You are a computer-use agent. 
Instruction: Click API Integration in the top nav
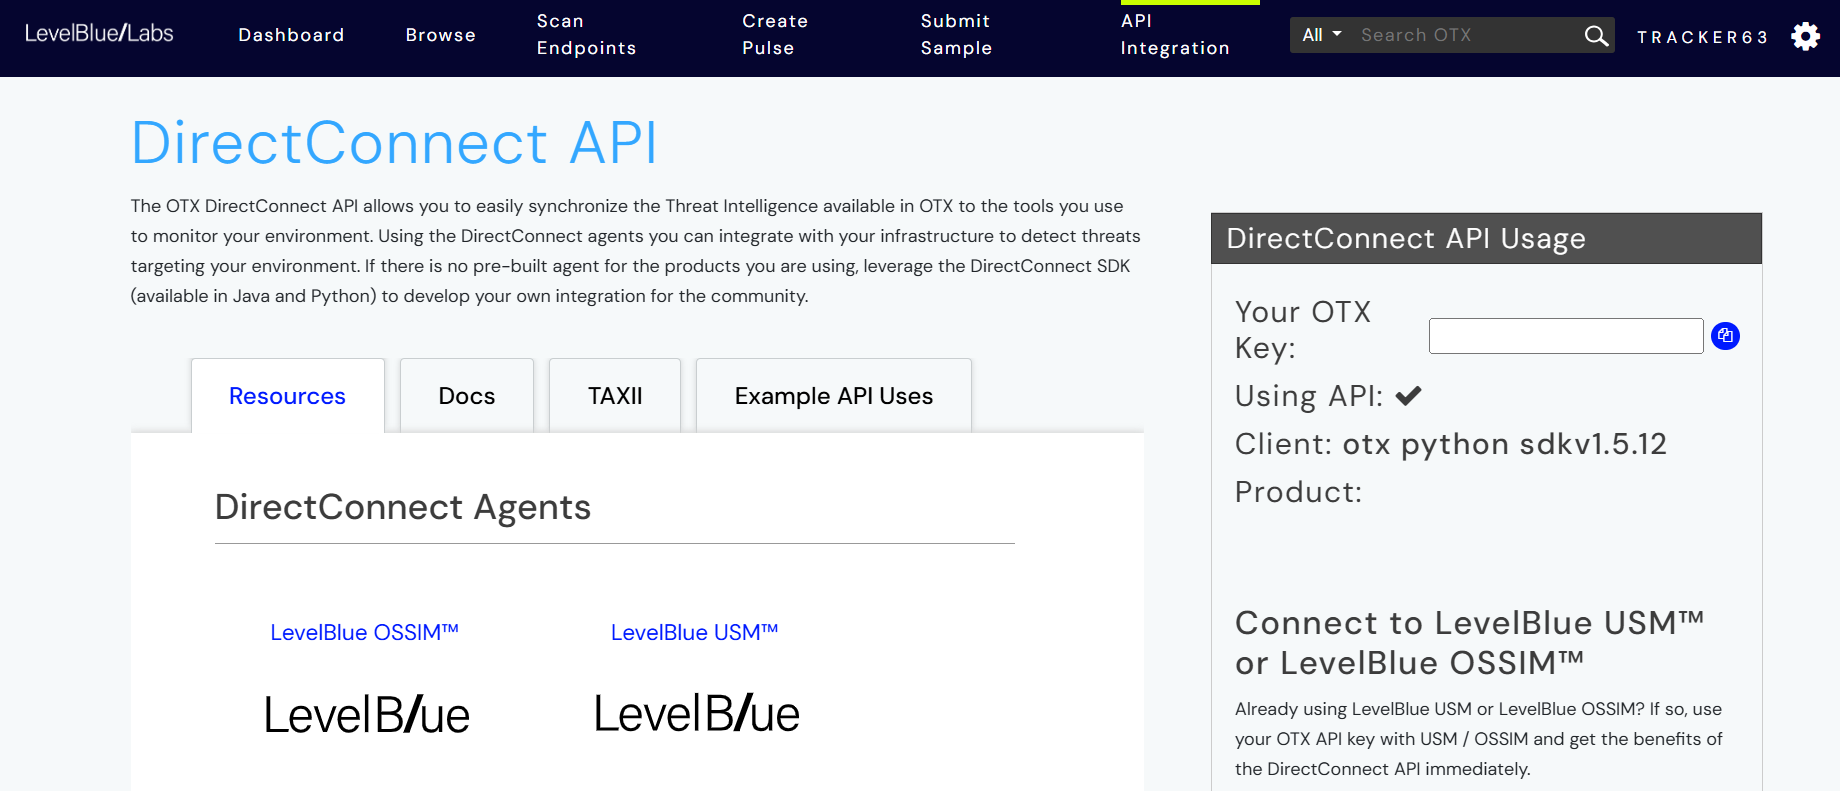point(1174,35)
